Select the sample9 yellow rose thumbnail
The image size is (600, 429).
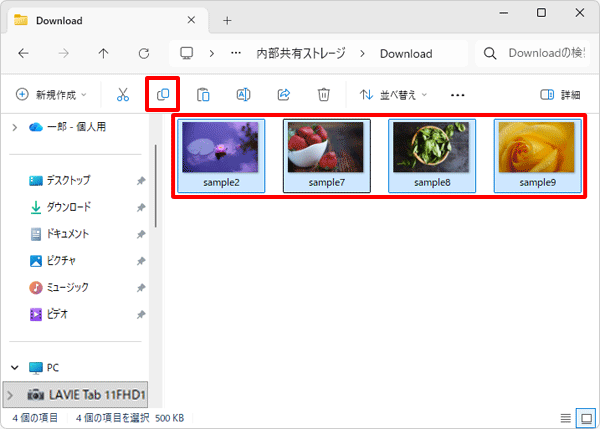(538, 156)
